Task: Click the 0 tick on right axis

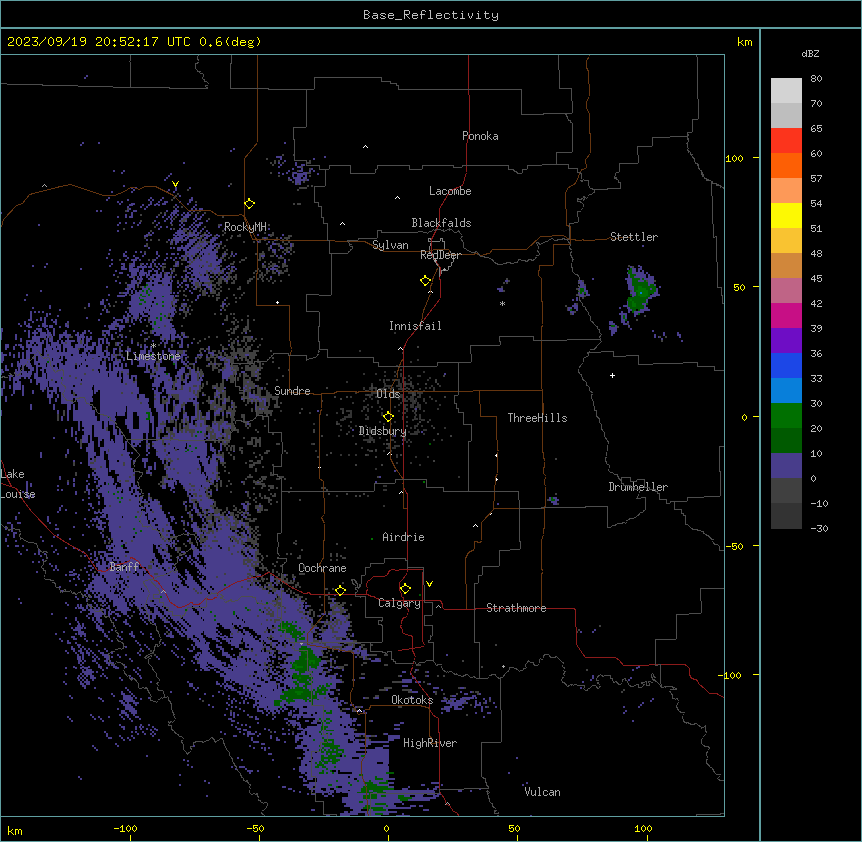Action: pyautogui.click(x=744, y=418)
